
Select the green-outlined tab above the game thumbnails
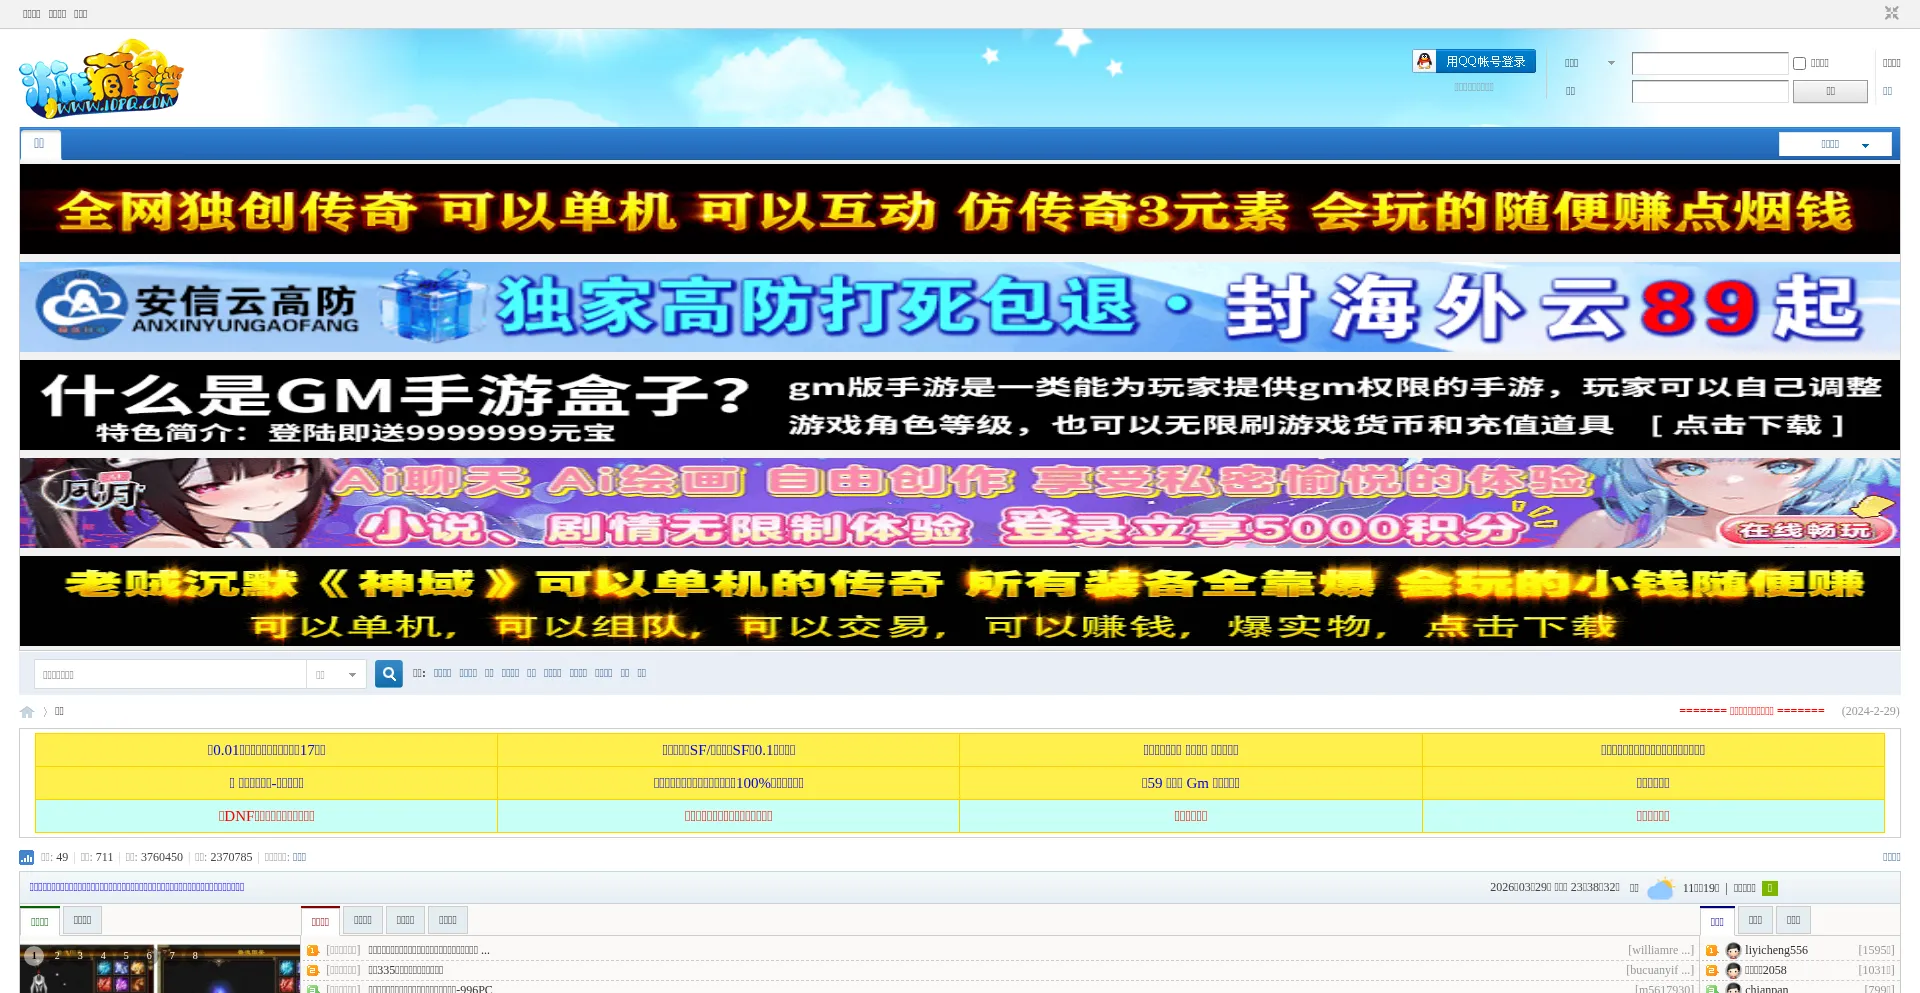(40, 921)
